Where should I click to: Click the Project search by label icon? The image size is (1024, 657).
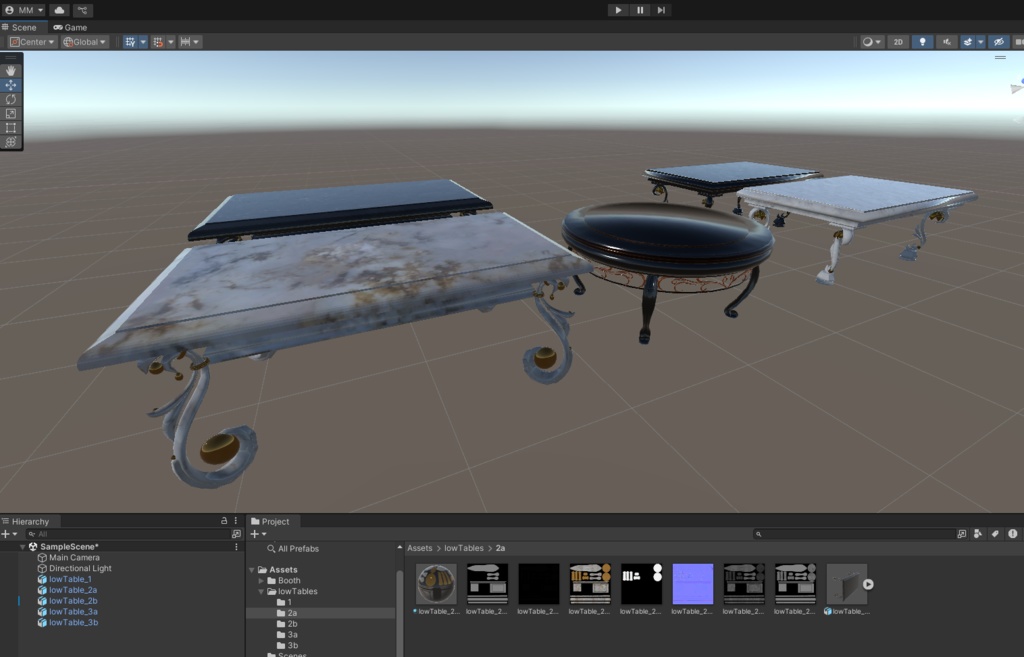[995, 534]
